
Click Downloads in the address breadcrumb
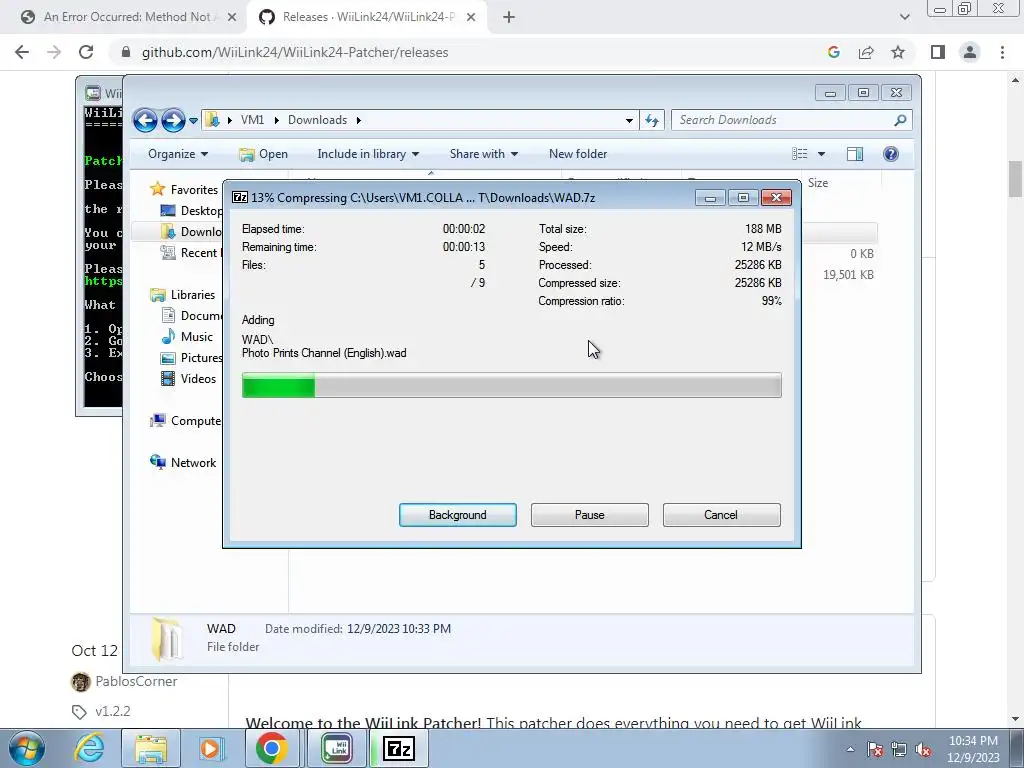click(x=317, y=120)
